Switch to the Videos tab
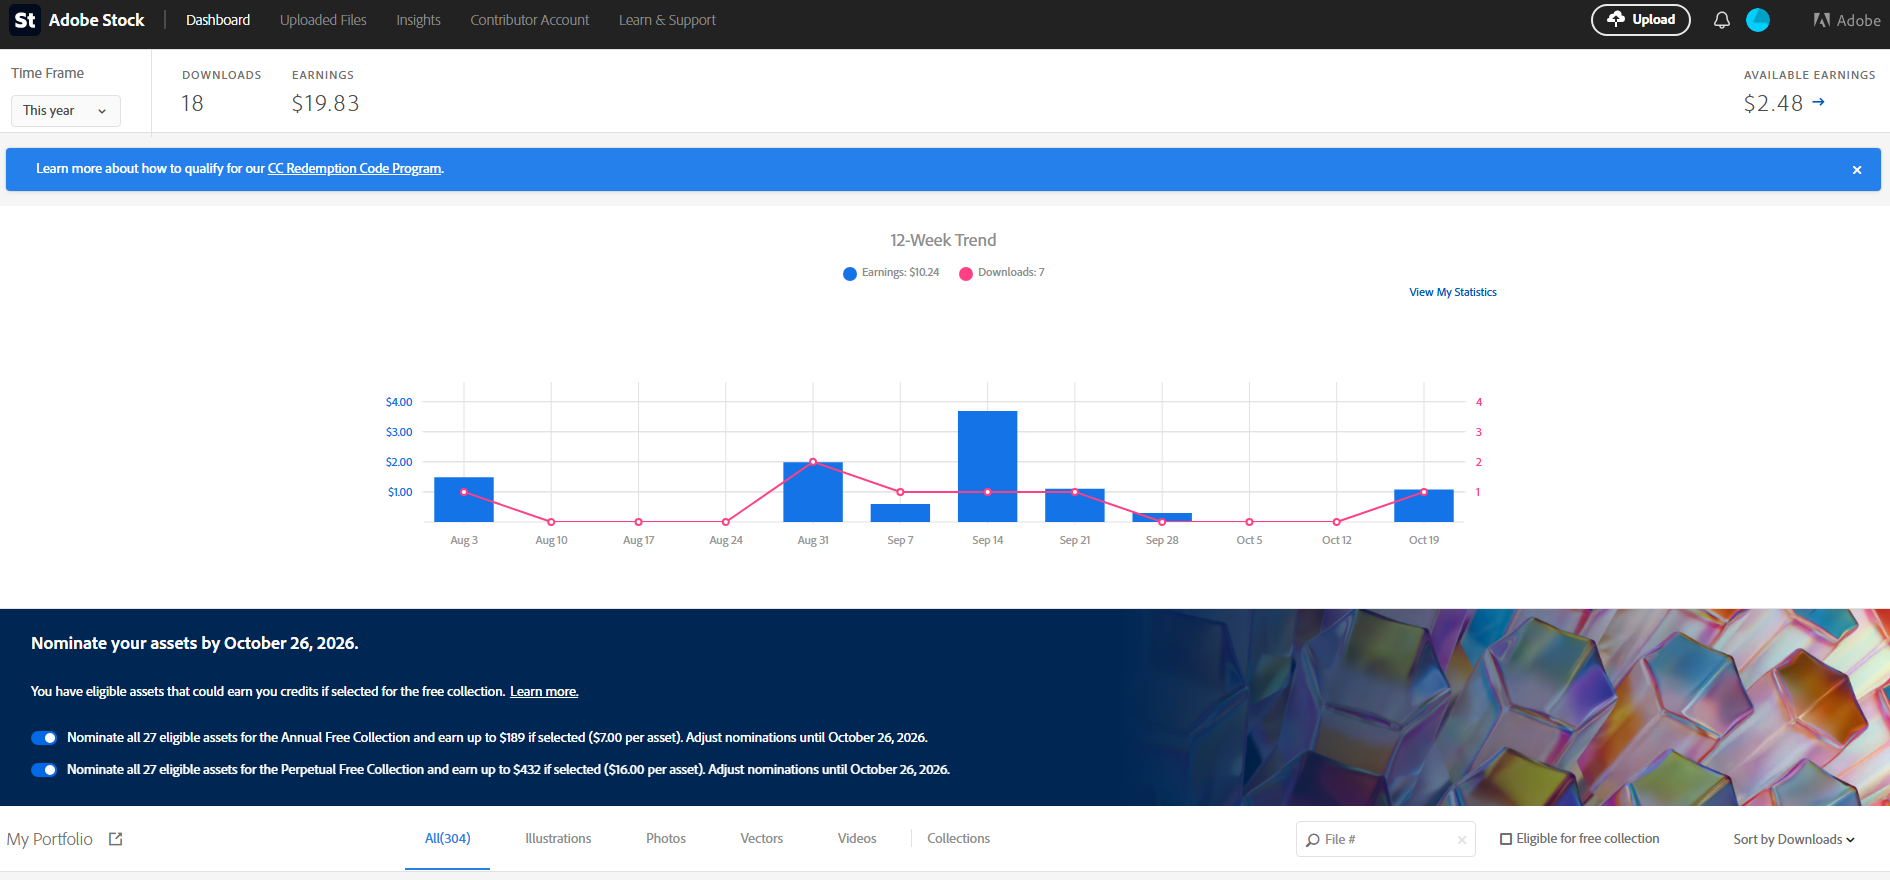1890x880 pixels. click(857, 839)
